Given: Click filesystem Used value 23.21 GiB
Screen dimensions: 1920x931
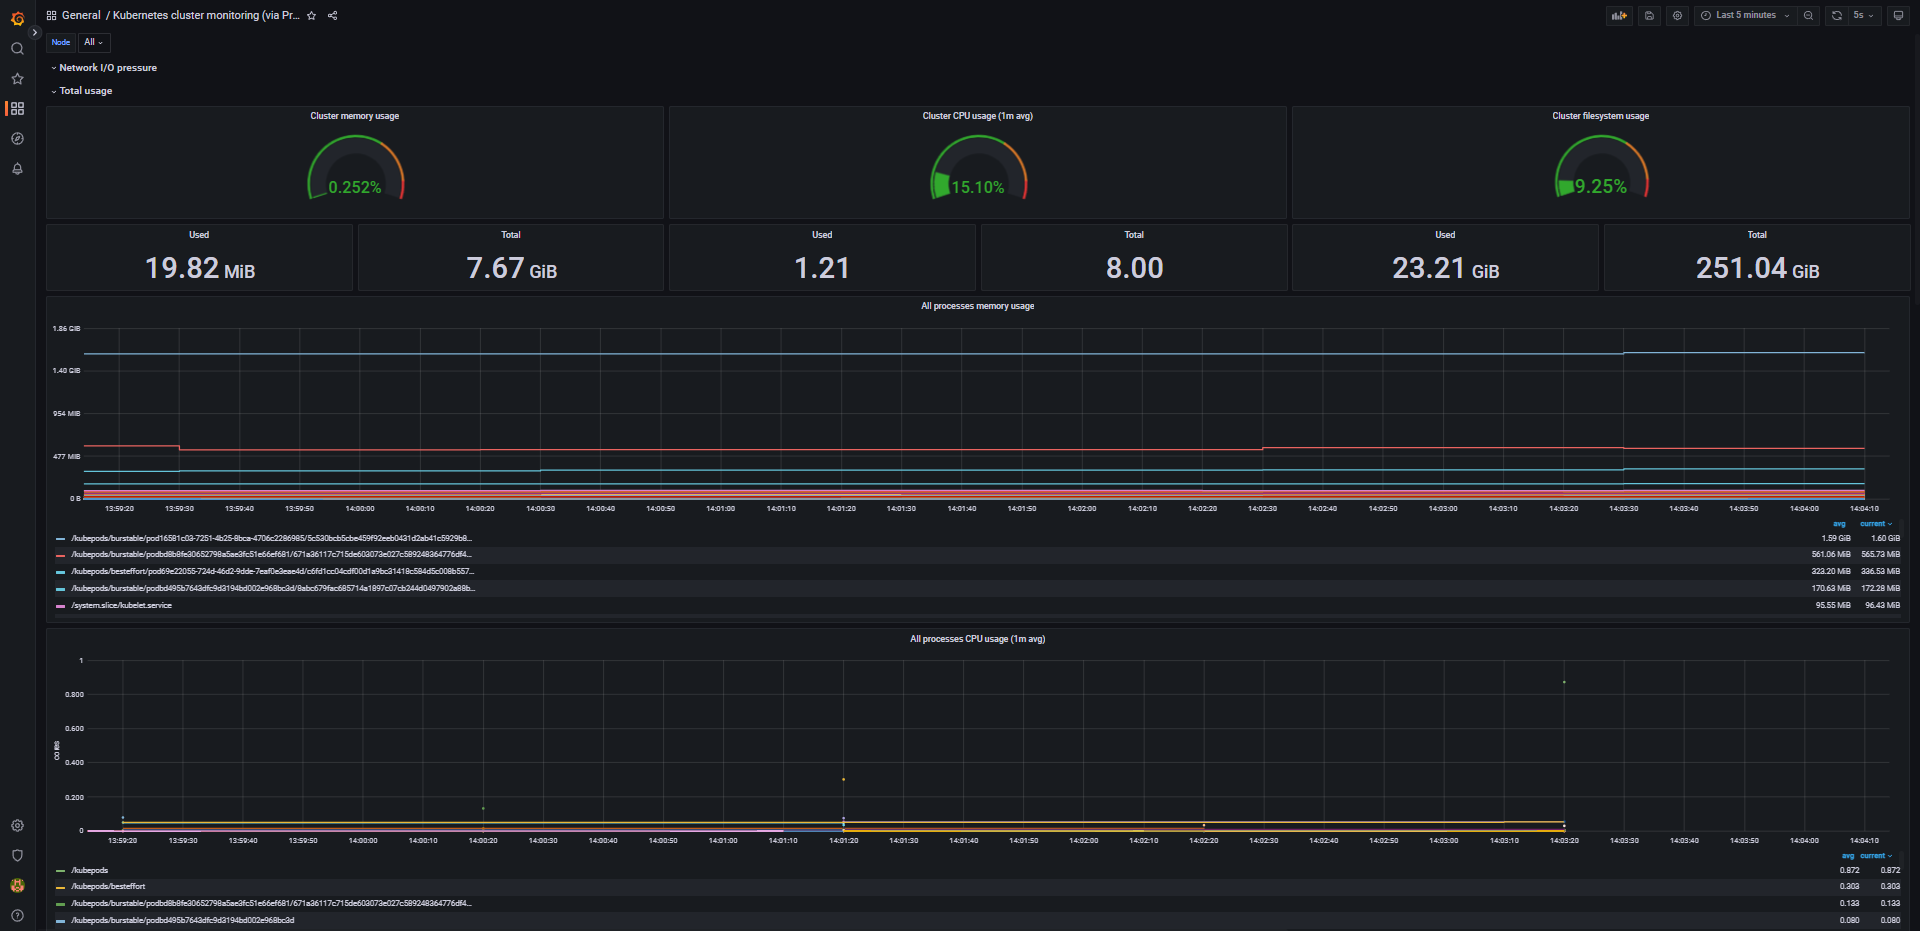Looking at the screenshot, I should pos(1445,268).
